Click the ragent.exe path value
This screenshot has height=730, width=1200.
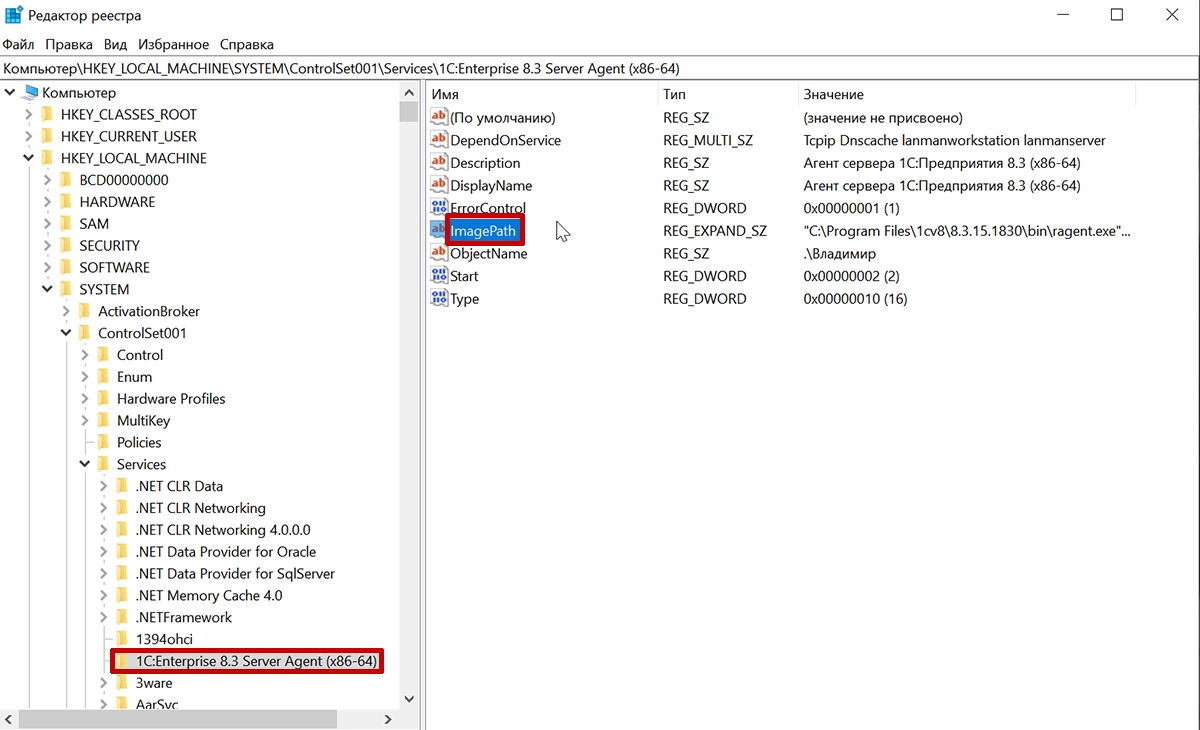click(967, 231)
